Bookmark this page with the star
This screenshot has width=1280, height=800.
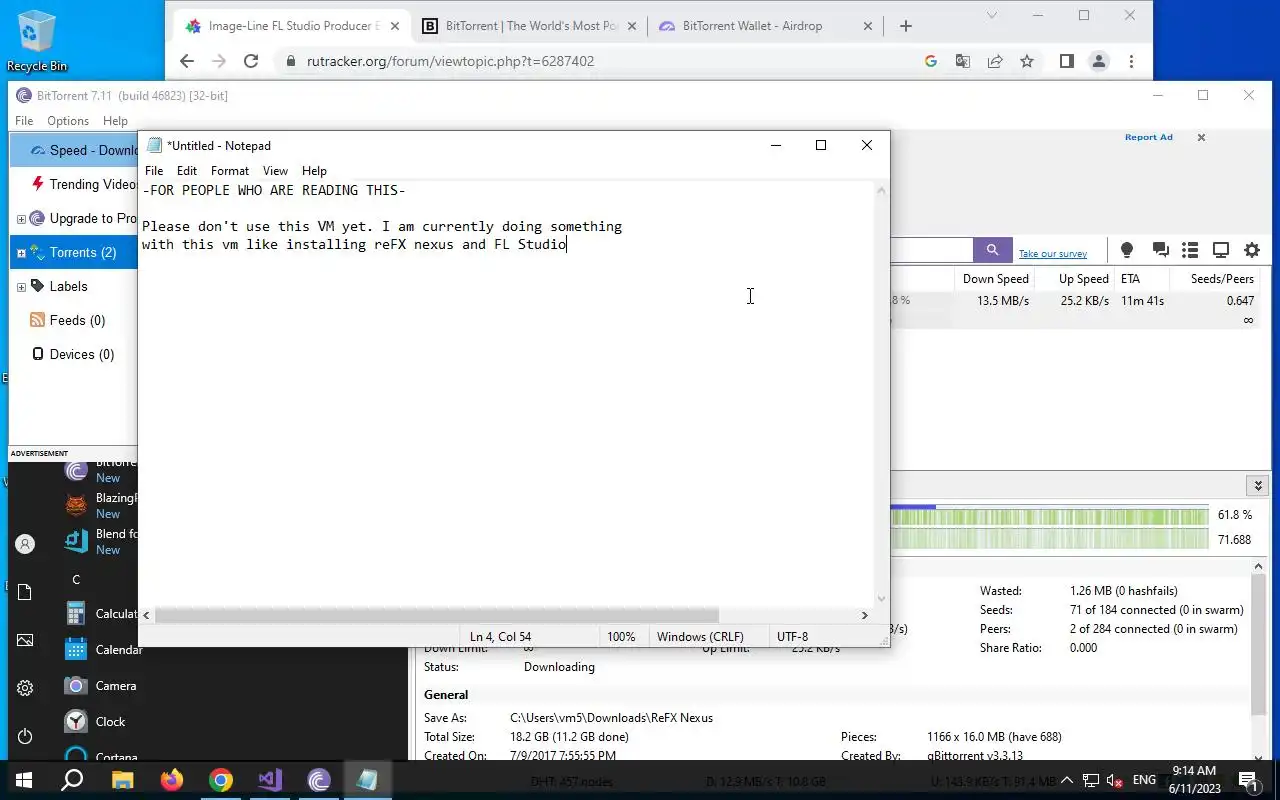pyautogui.click(x=1027, y=61)
